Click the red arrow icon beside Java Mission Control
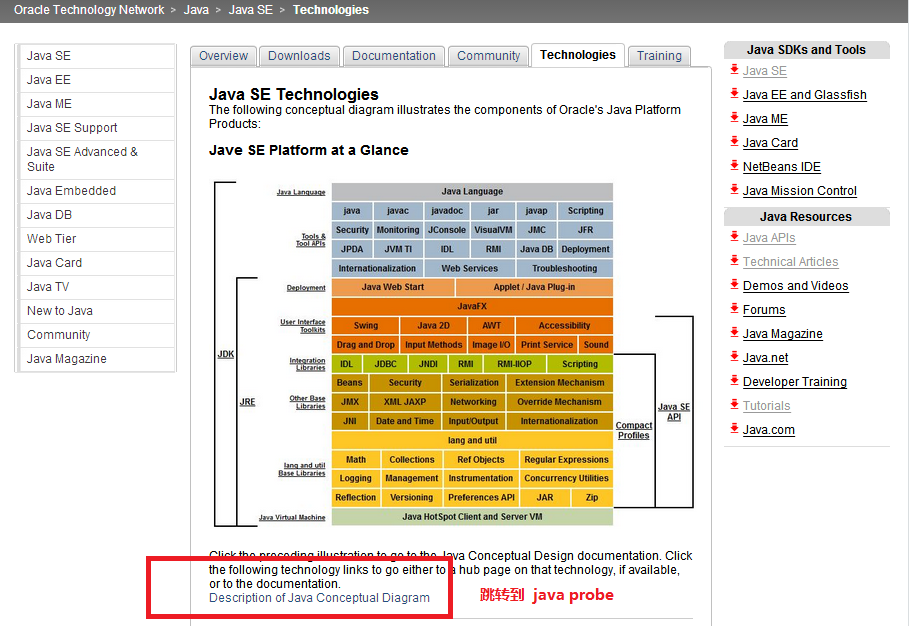Screen dimensions: 909x626 (734, 190)
